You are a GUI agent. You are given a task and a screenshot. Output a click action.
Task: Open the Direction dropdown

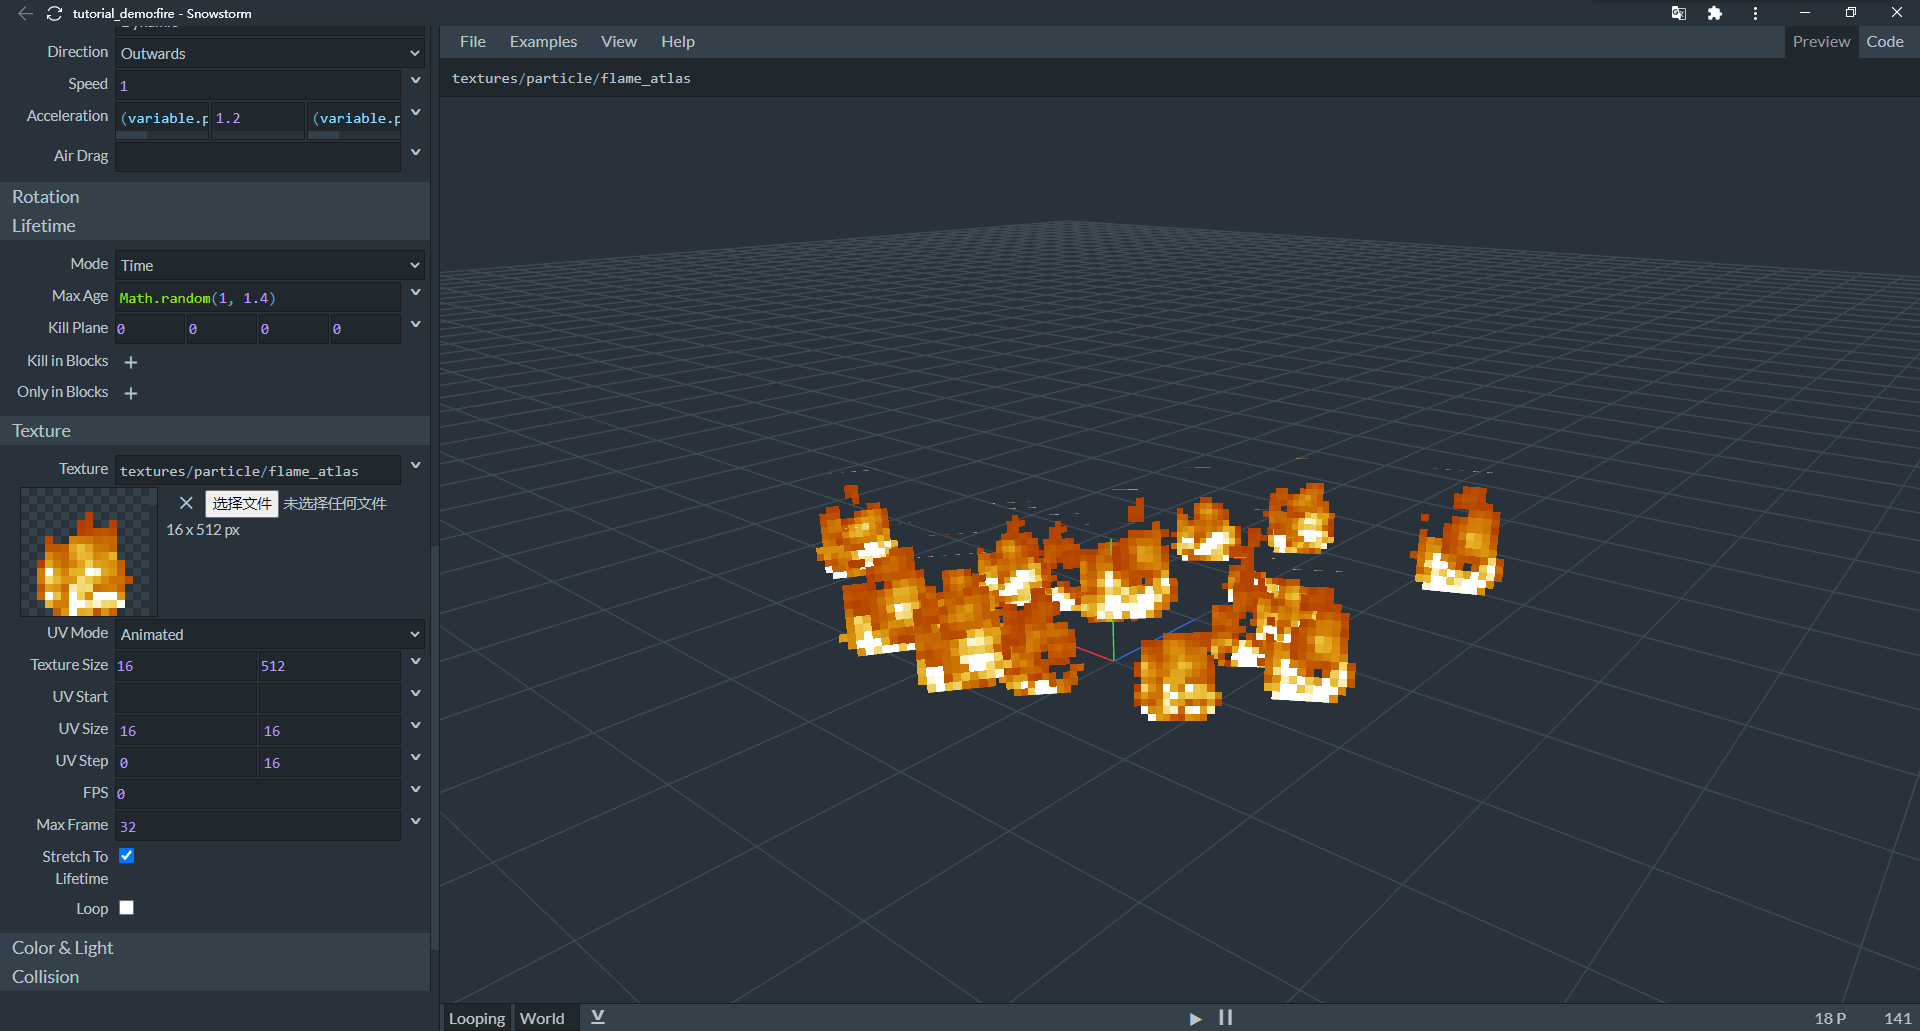click(270, 53)
